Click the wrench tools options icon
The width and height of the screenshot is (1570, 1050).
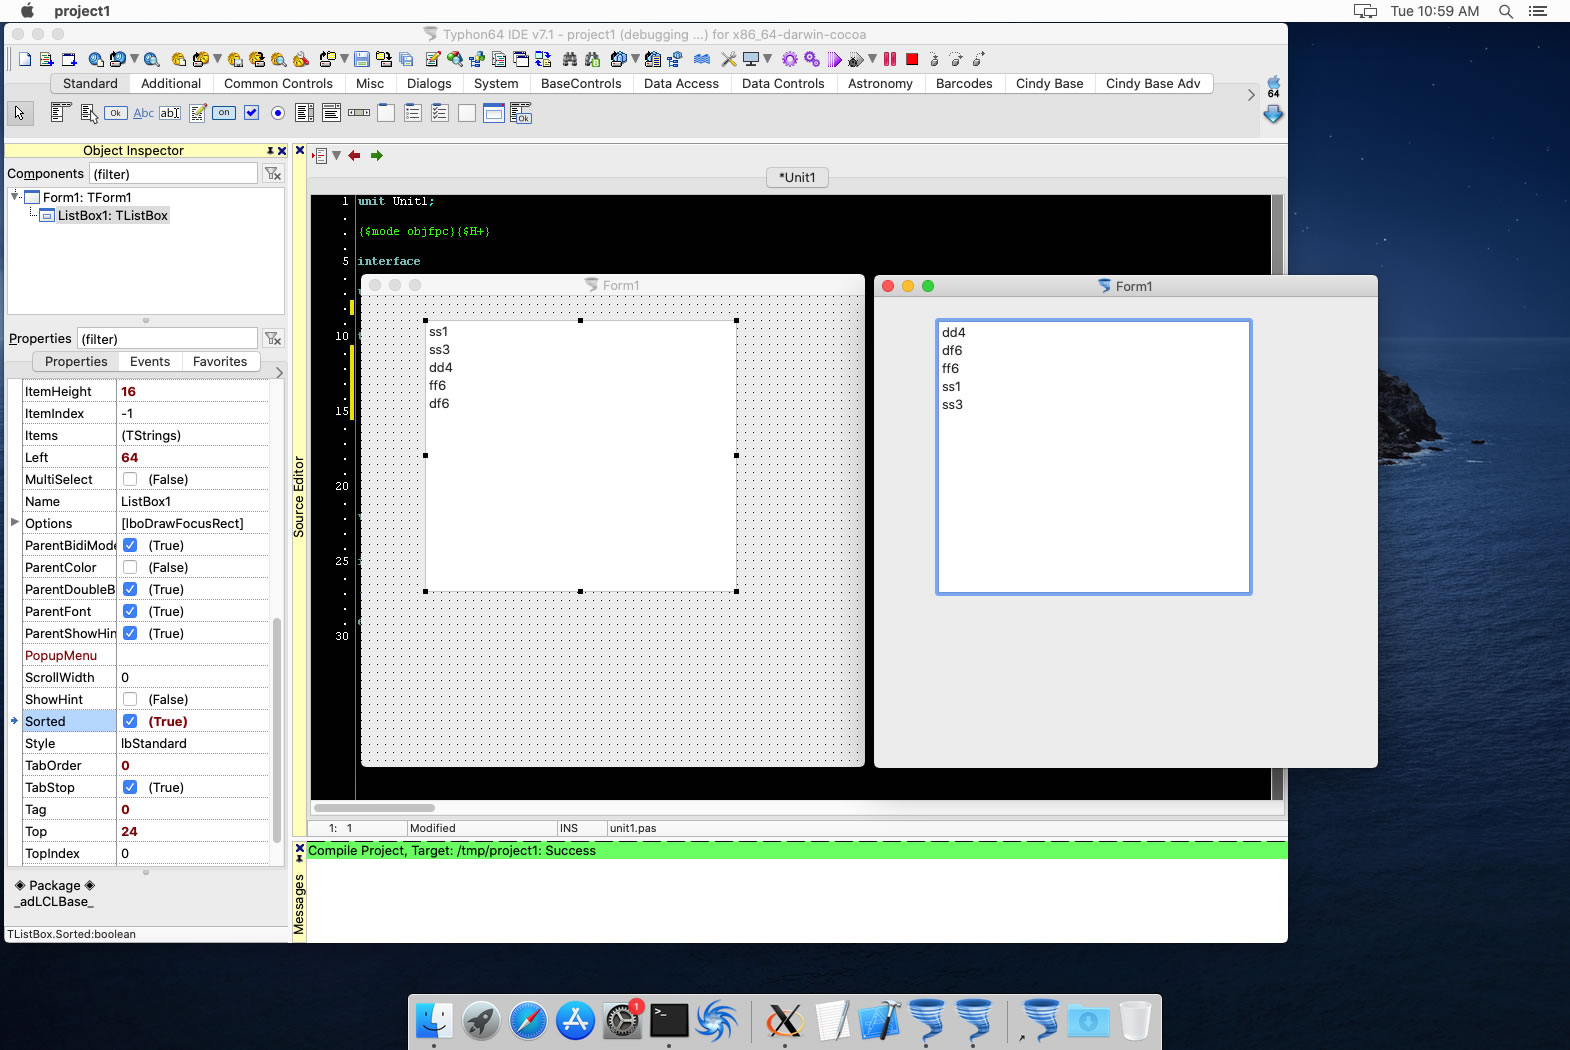pos(729,59)
